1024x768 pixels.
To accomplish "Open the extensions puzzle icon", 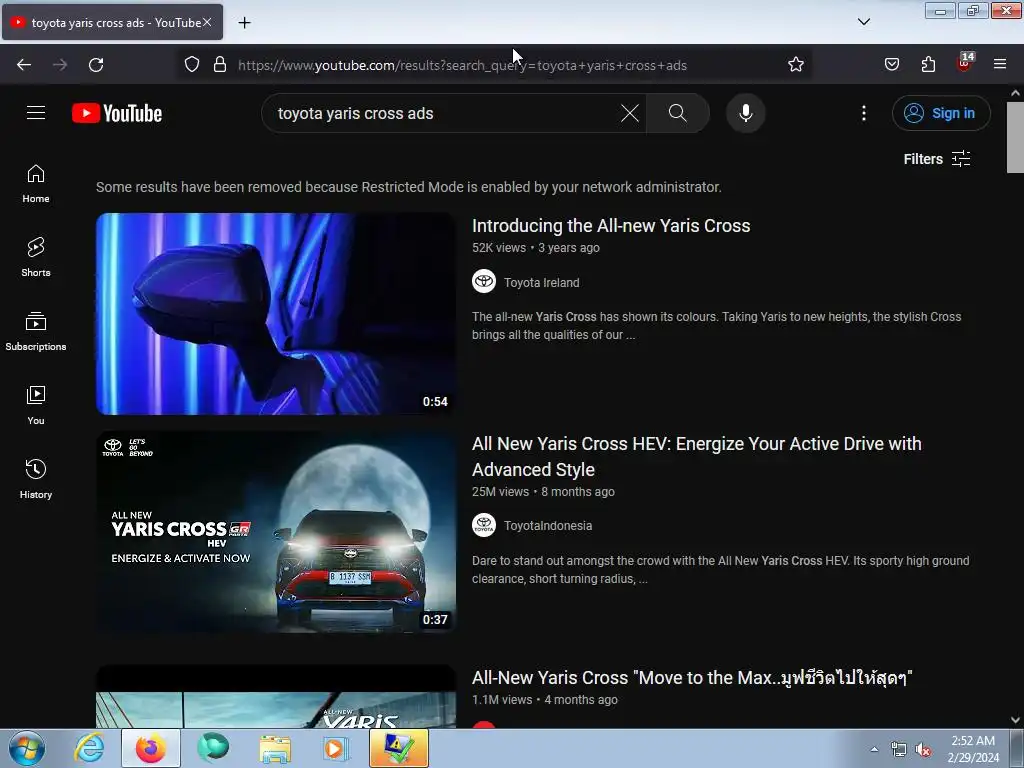I will click(x=928, y=65).
